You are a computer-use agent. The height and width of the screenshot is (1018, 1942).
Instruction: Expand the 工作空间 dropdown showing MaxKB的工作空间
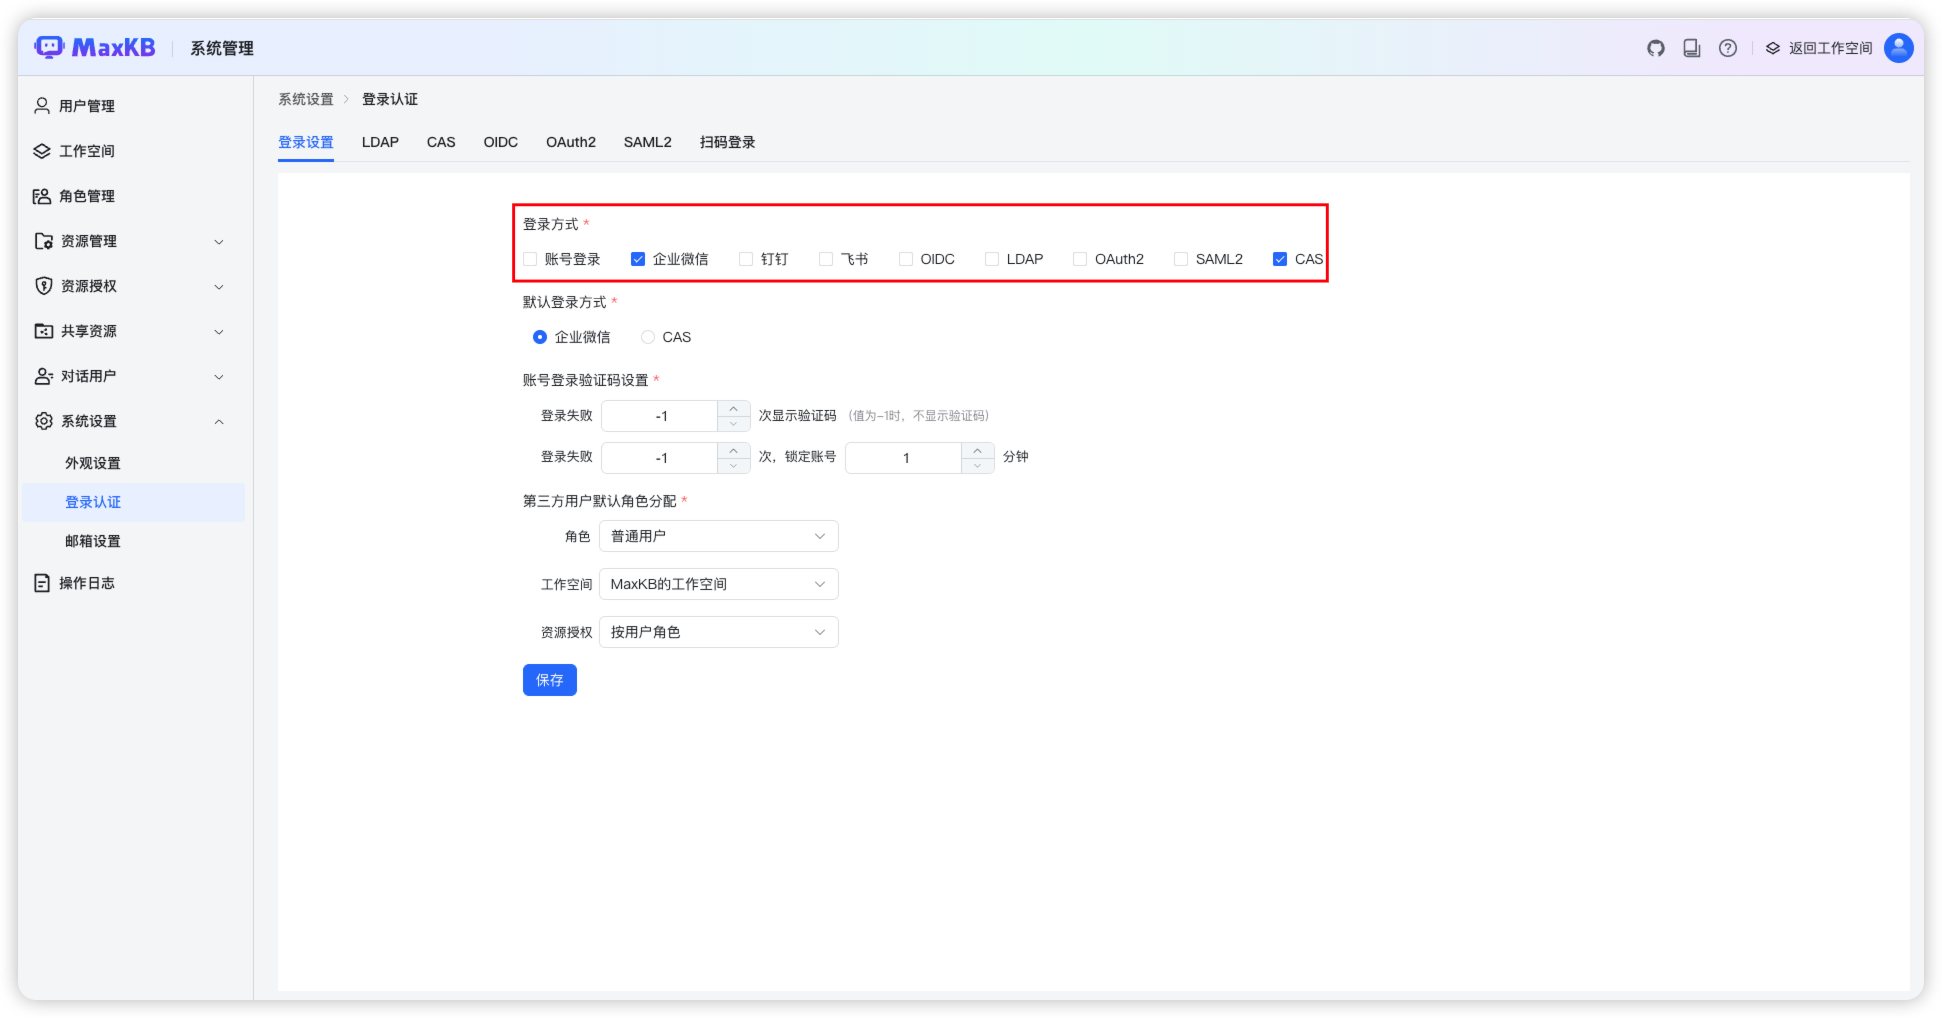pos(718,584)
